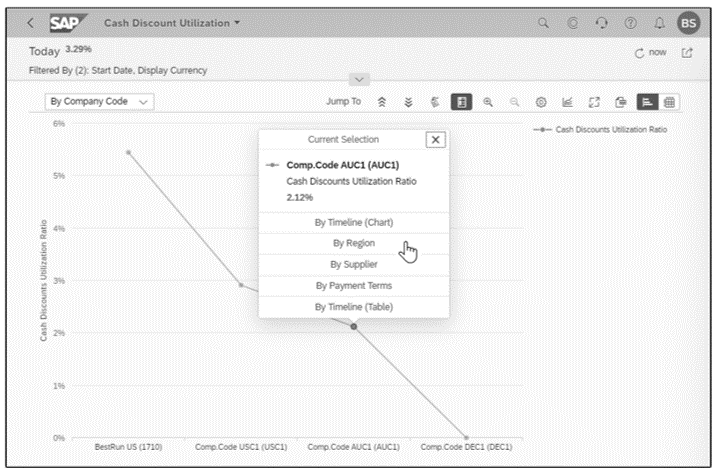Open the chart type selector icon
The image size is (716, 473).
(x=567, y=102)
